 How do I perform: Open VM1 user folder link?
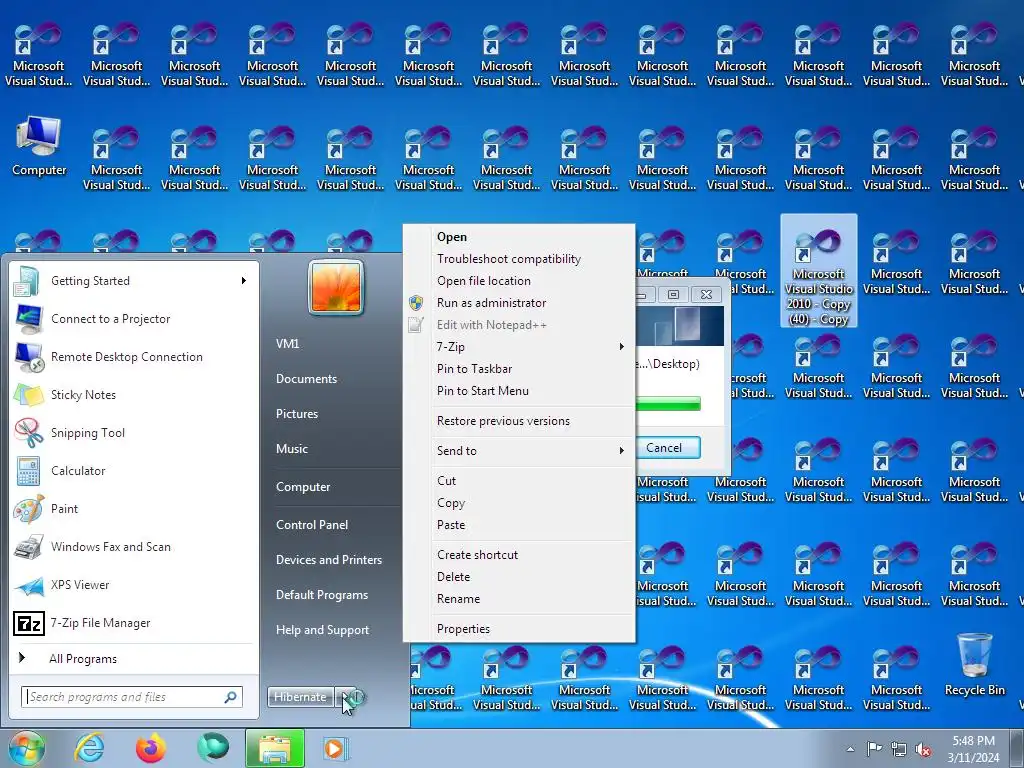click(287, 344)
